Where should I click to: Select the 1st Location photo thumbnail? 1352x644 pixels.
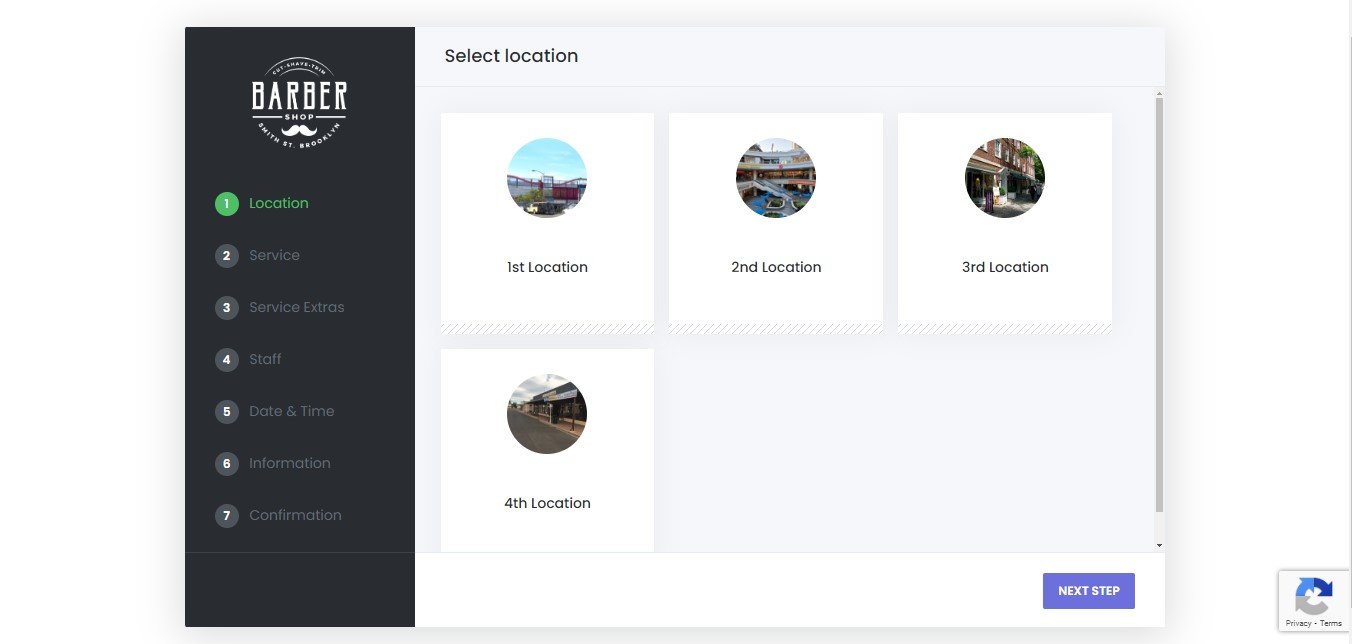click(x=547, y=178)
